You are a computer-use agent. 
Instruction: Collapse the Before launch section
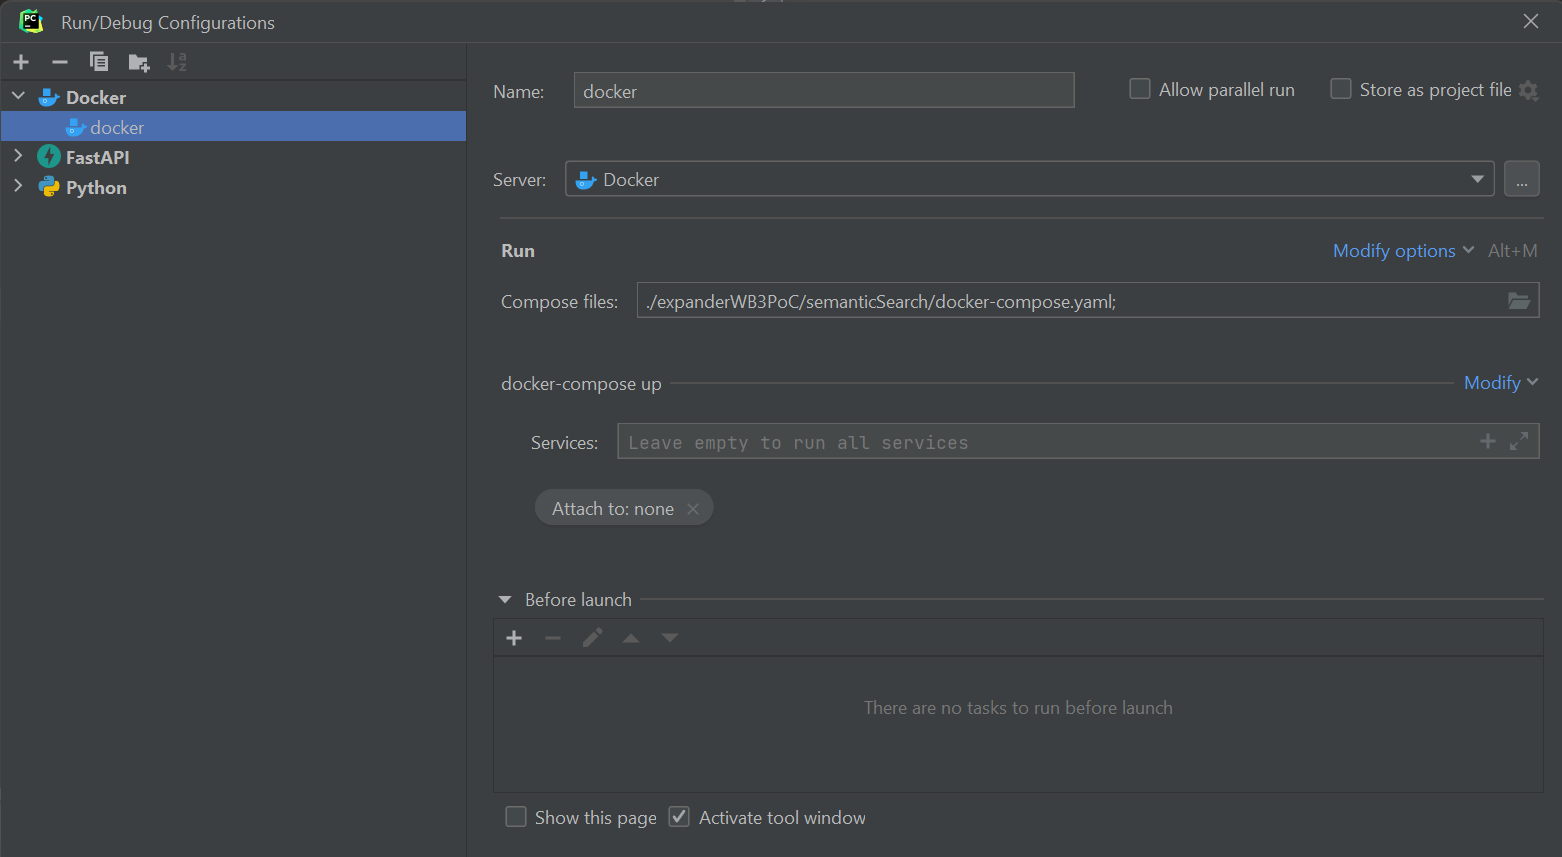tap(505, 600)
